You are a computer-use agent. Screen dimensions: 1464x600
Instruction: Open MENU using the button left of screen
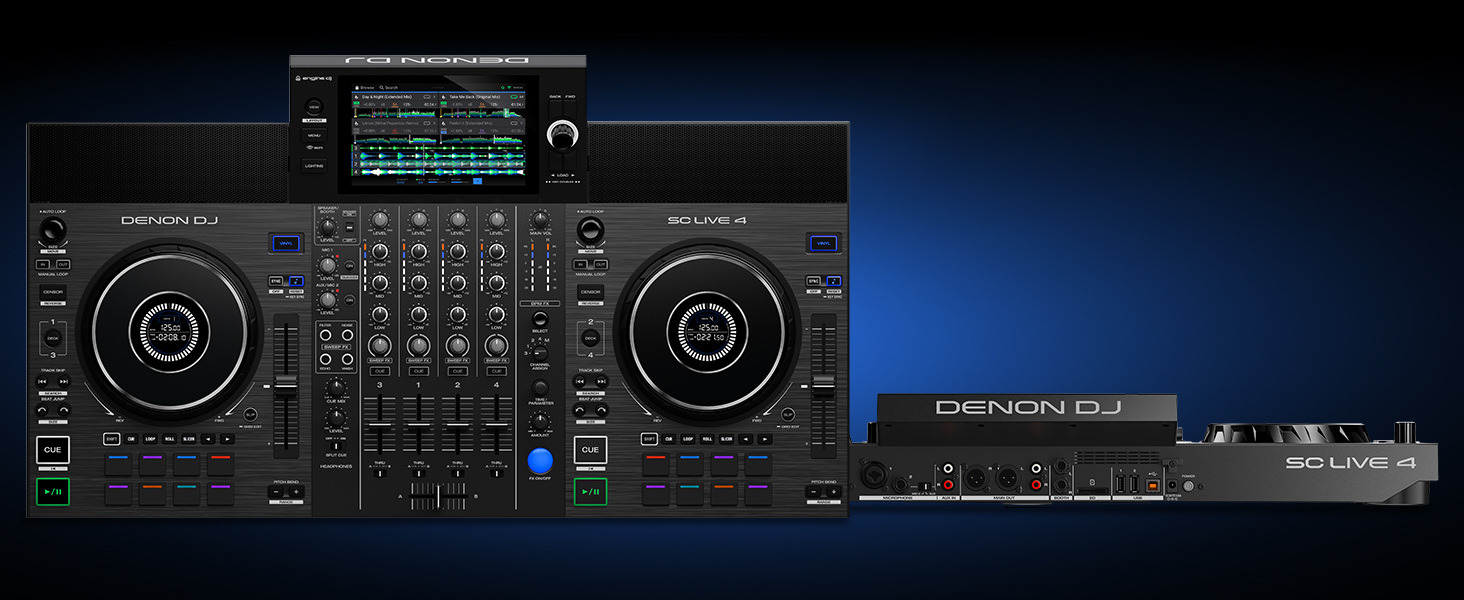pos(314,134)
